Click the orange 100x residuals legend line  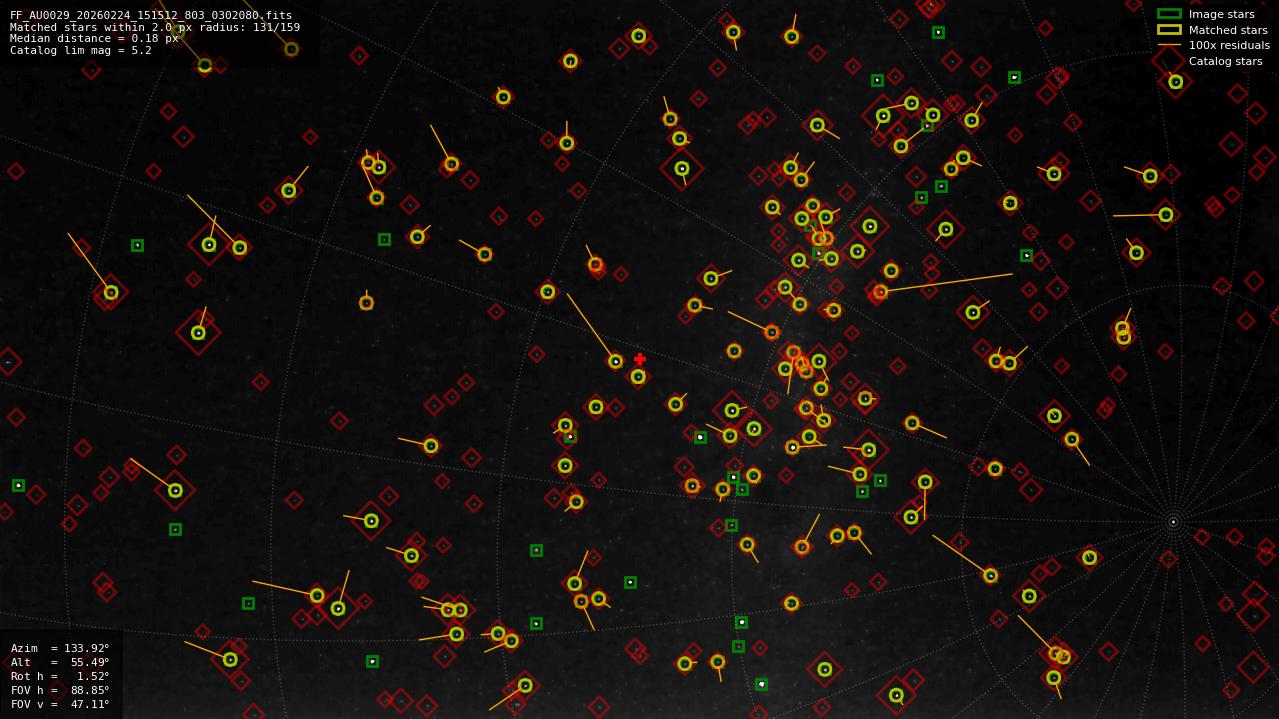point(1169,45)
